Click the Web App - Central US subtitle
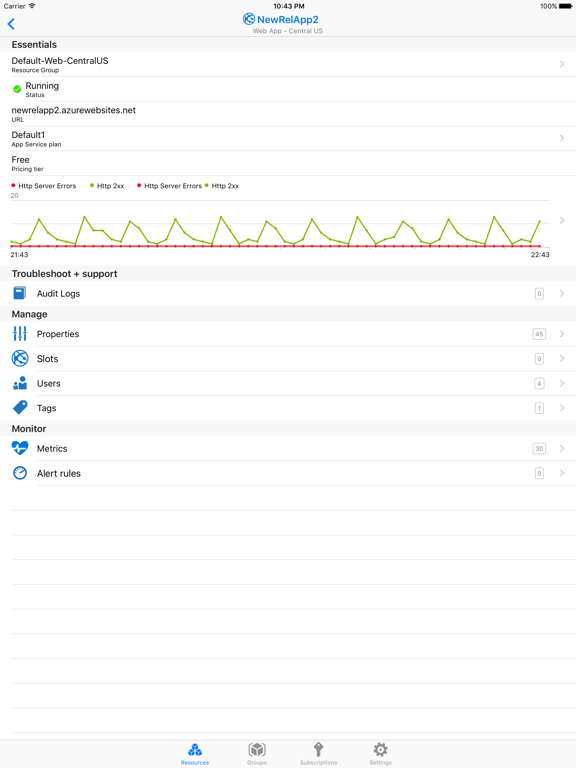This screenshot has width=576, height=768. pyautogui.click(x=288, y=31)
